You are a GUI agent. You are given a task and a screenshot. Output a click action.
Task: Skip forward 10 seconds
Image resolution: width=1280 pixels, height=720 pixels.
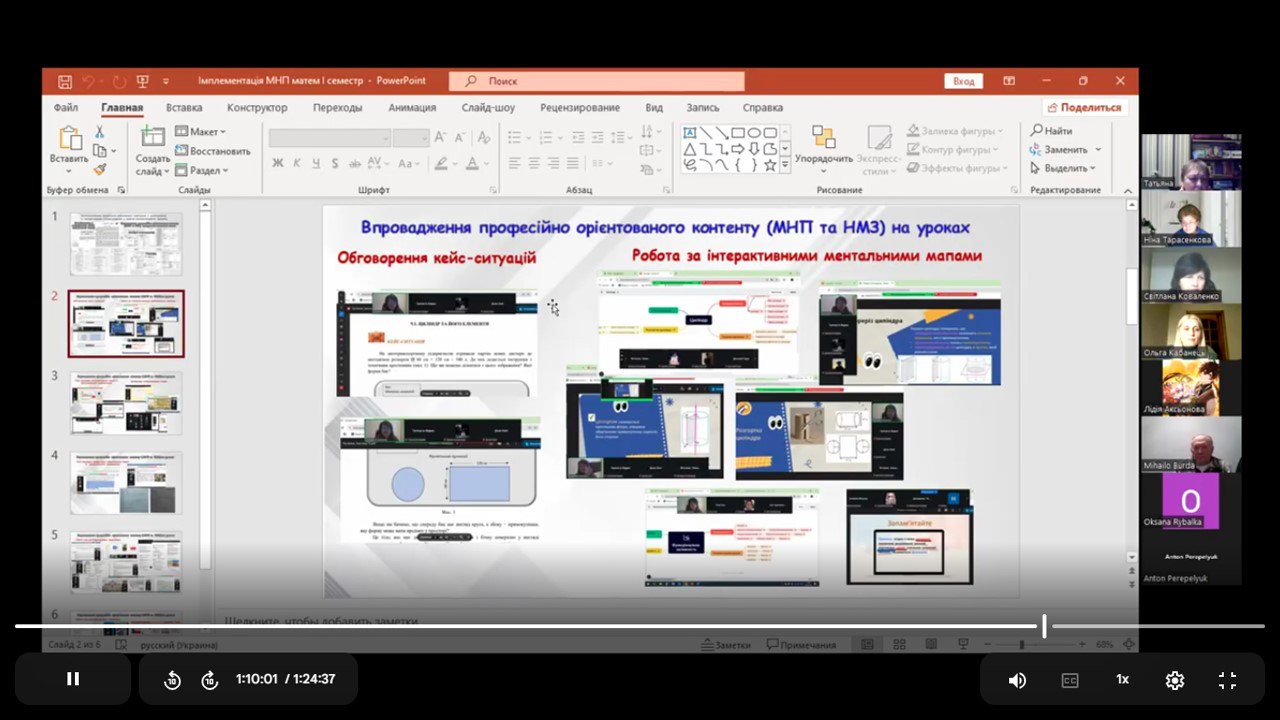[x=210, y=680]
